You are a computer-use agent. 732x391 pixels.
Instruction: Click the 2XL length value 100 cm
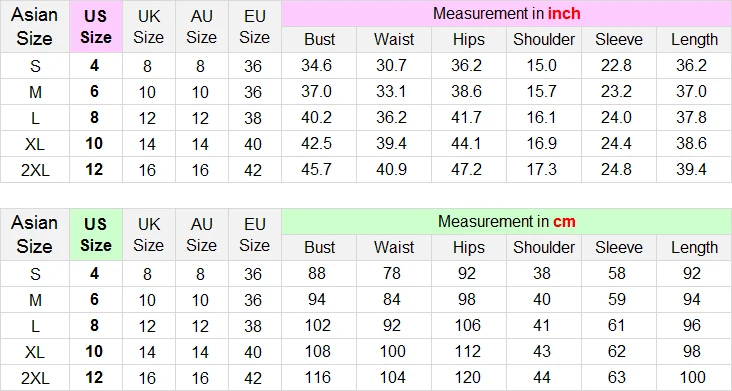click(x=692, y=377)
